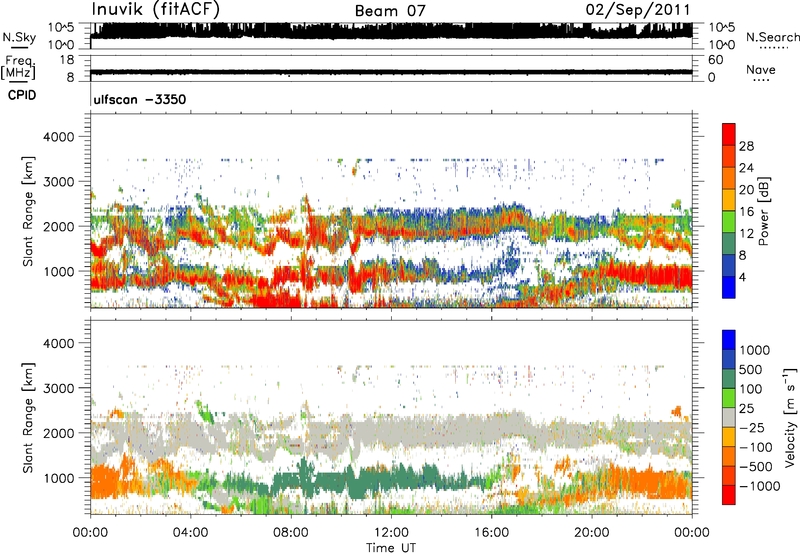Click the gray segment of velocity colorbar

(729, 418)
